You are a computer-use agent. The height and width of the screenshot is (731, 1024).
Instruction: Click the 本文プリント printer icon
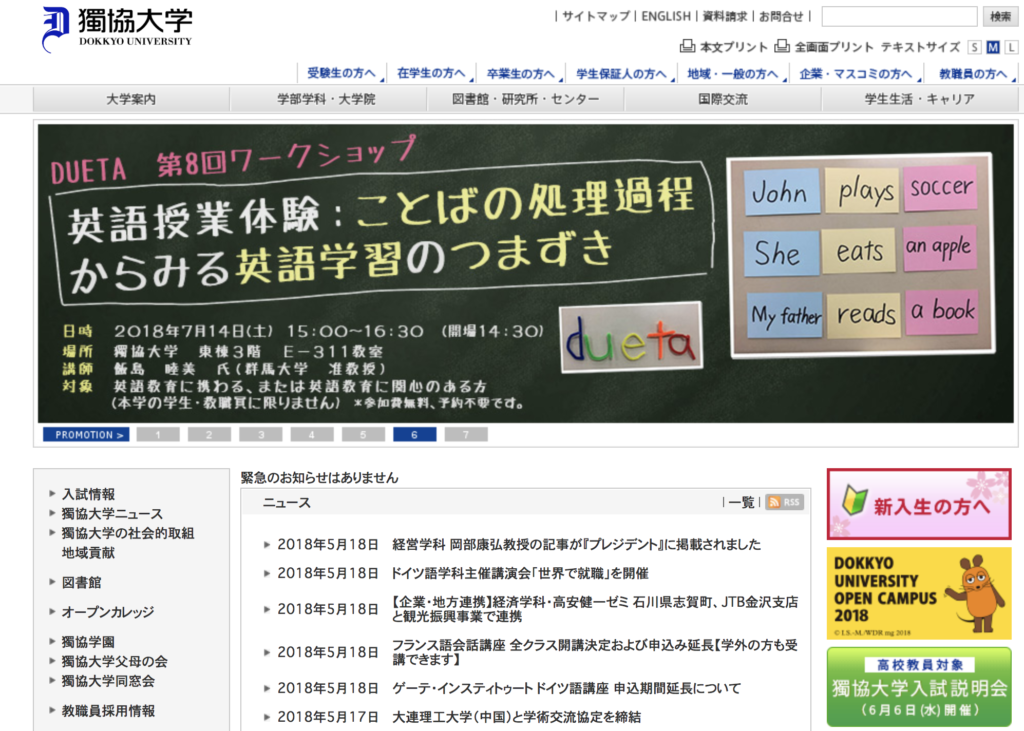(x=687, y=46)
